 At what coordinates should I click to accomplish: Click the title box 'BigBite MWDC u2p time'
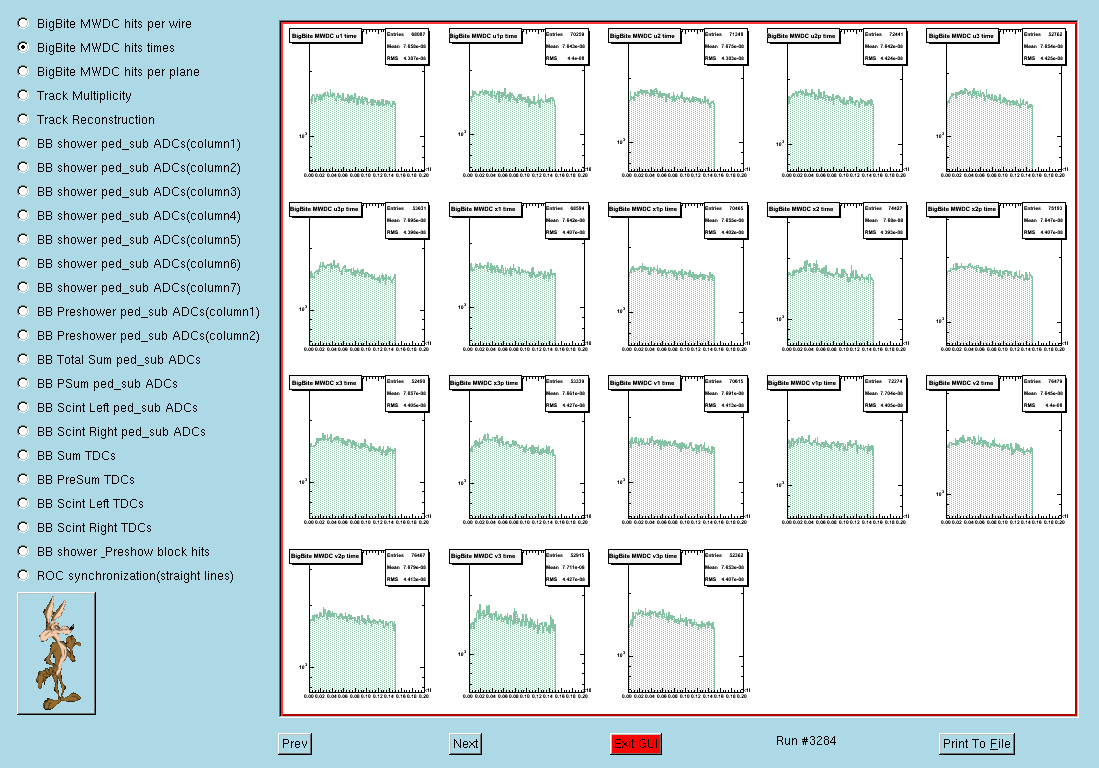pyautogui.click(x=803, y=36)
